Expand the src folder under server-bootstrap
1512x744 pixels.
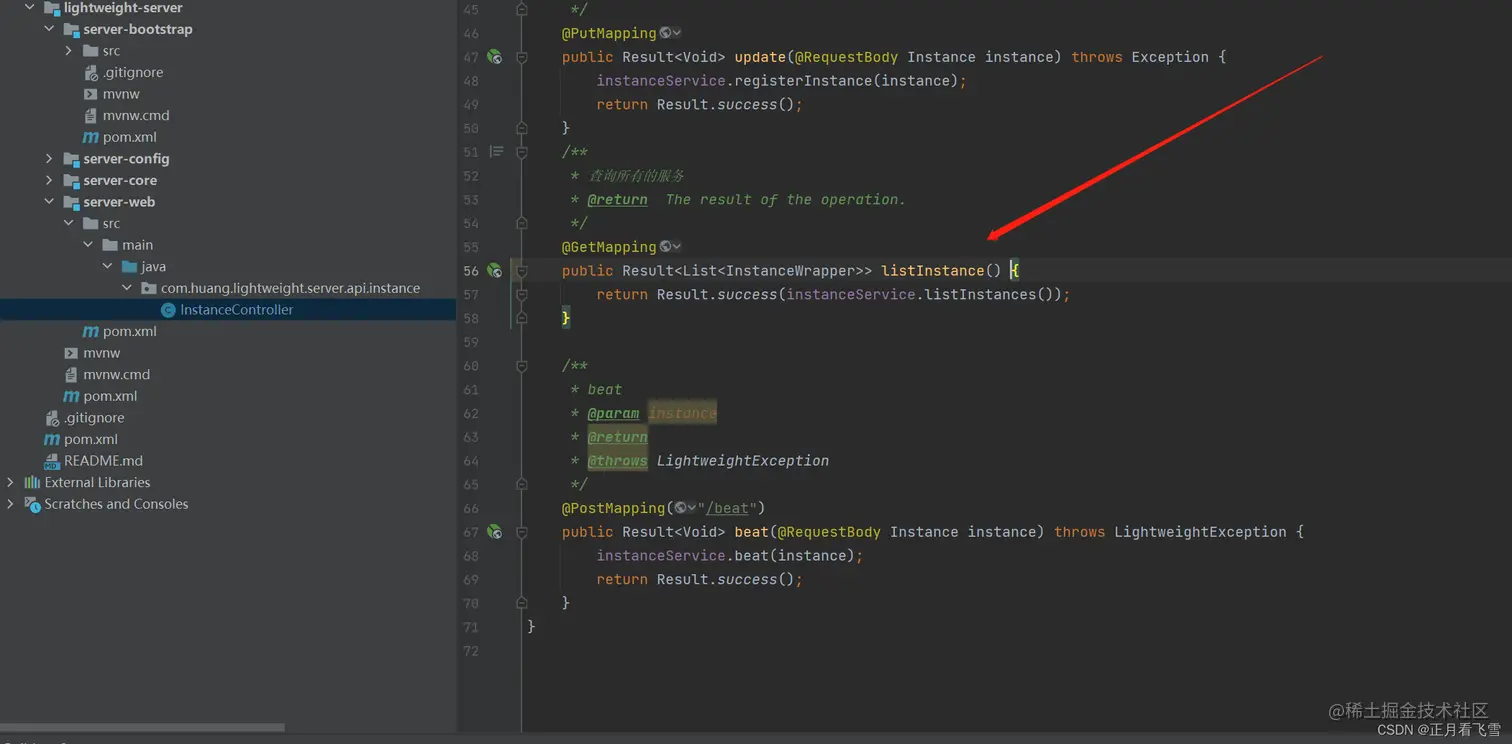tap(68, 51)
